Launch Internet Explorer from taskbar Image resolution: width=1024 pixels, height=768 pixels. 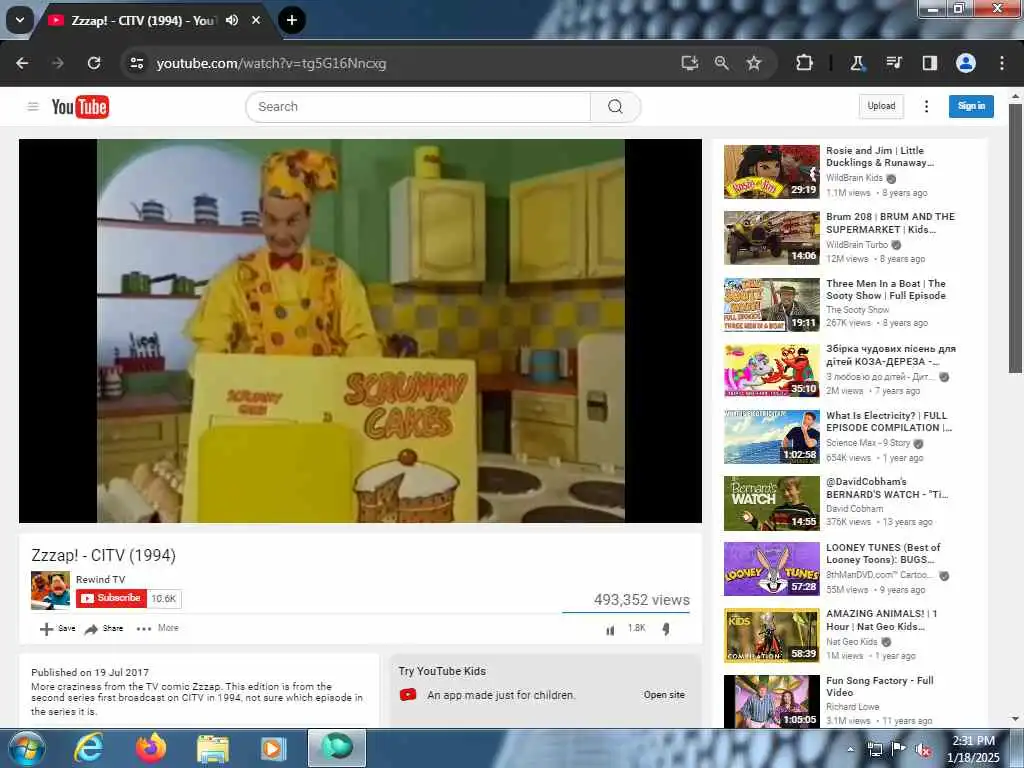click(88, 748)
